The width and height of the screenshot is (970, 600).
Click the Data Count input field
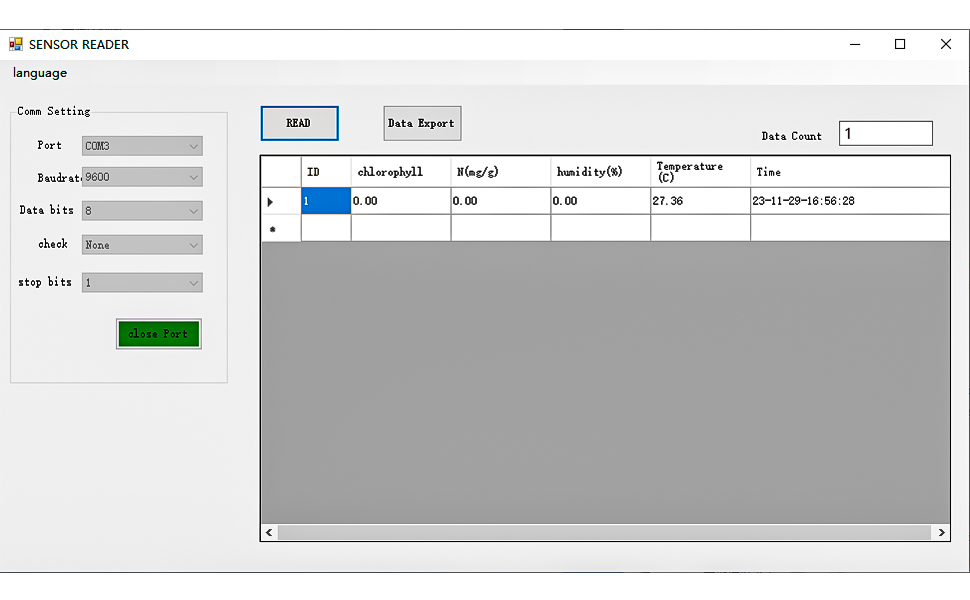[885, 134]
